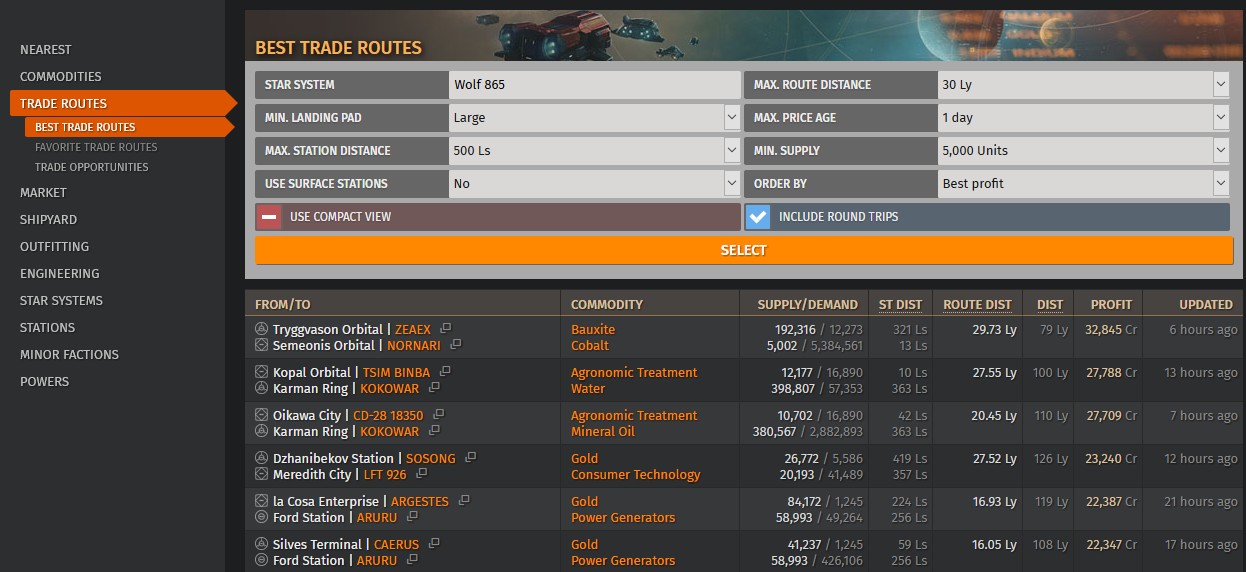1246x572 pixels.
Task: Click the copy icon next to SOSONG
Action: tap(471, 458)
